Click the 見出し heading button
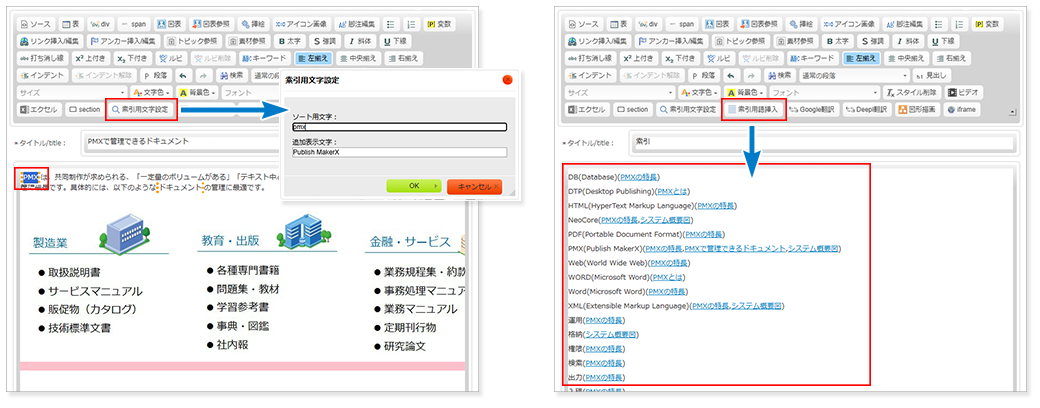 coord(931,75)
